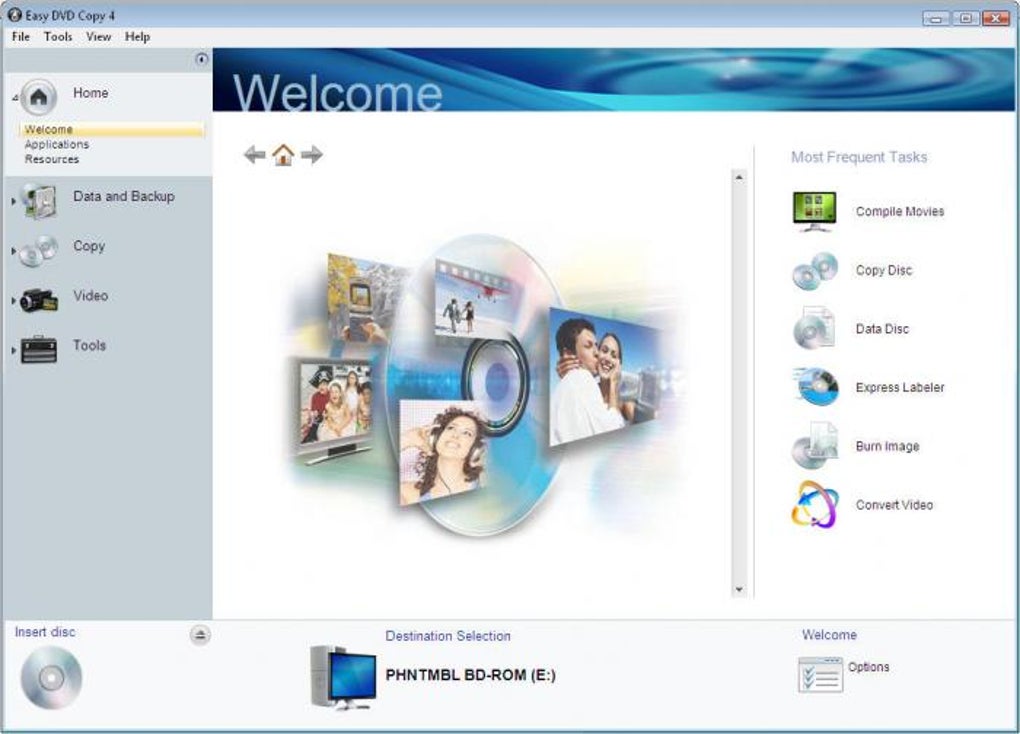Image resolution: width=1020 pixels, height=734 pixels.
Task: Click the Insert disc label
Action: 45,632
